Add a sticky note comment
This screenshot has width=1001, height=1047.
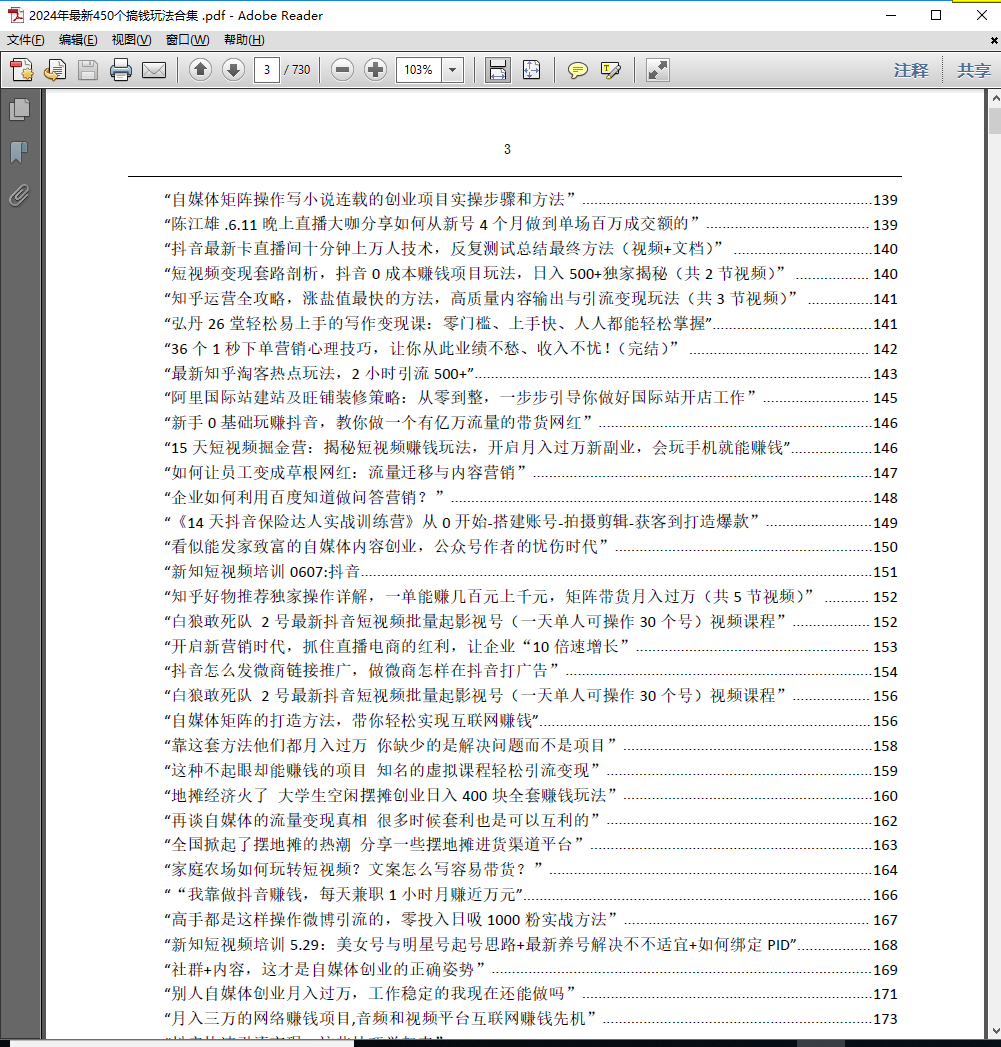tap(577, 70)
